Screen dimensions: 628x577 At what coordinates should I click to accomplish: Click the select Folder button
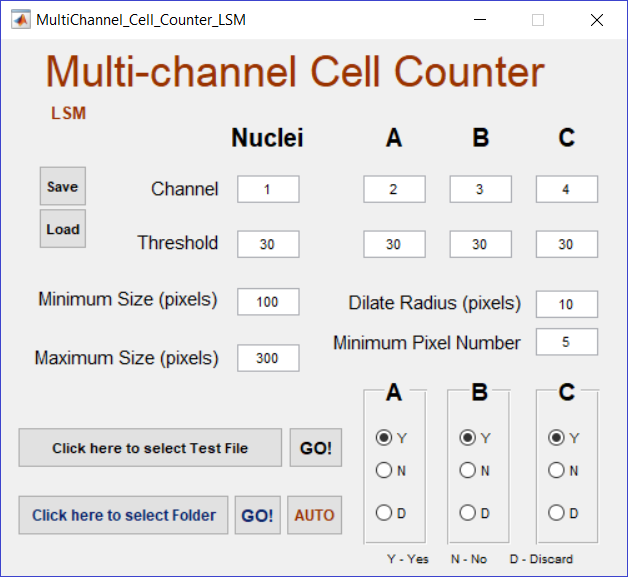(123, 515)
